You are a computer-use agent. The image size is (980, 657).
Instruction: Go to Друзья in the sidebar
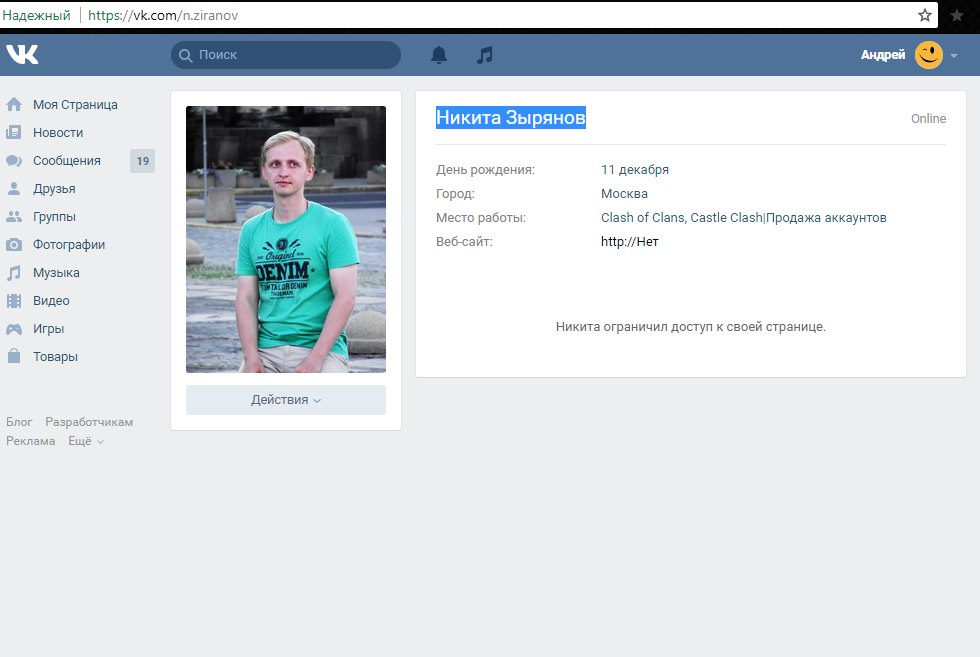54,188
